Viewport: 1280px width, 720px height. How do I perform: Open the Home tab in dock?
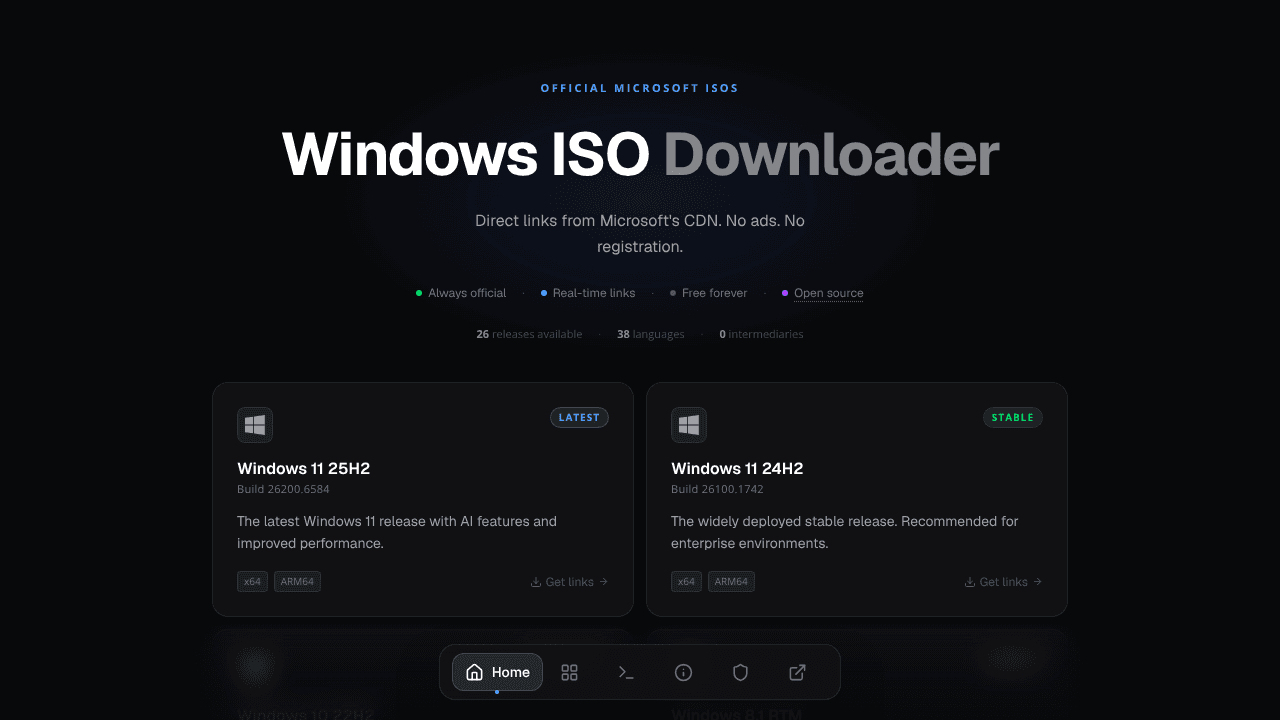[x=497, y=672]
